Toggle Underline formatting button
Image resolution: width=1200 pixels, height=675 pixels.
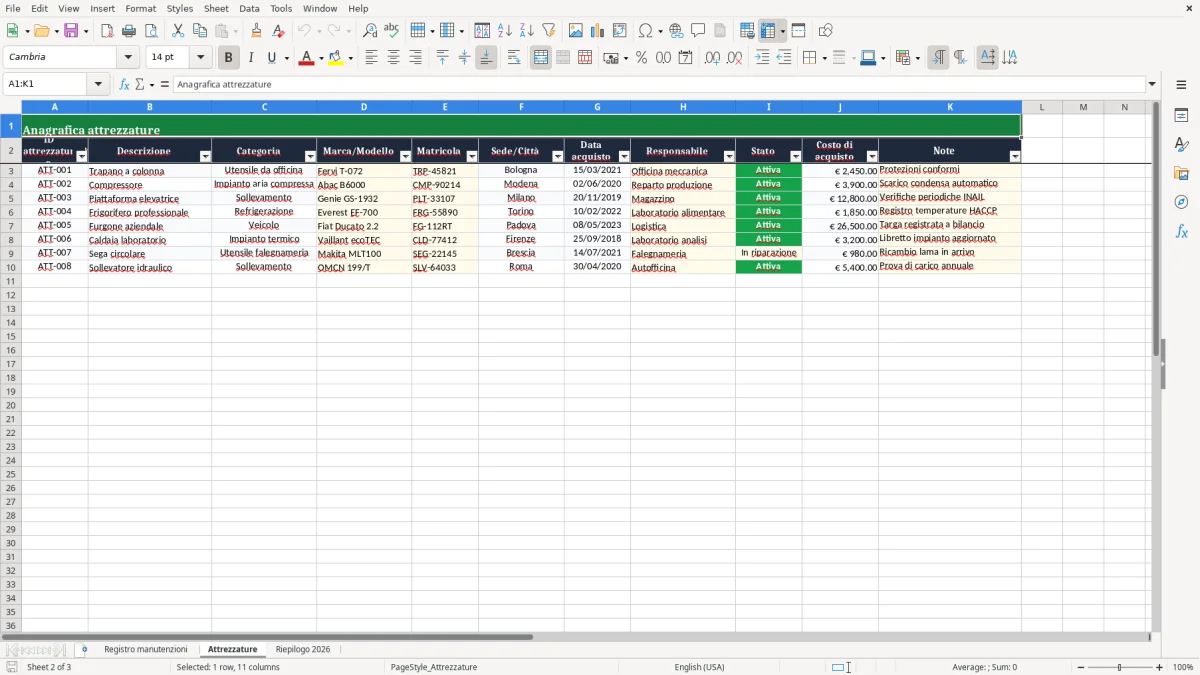coord(271,58)
